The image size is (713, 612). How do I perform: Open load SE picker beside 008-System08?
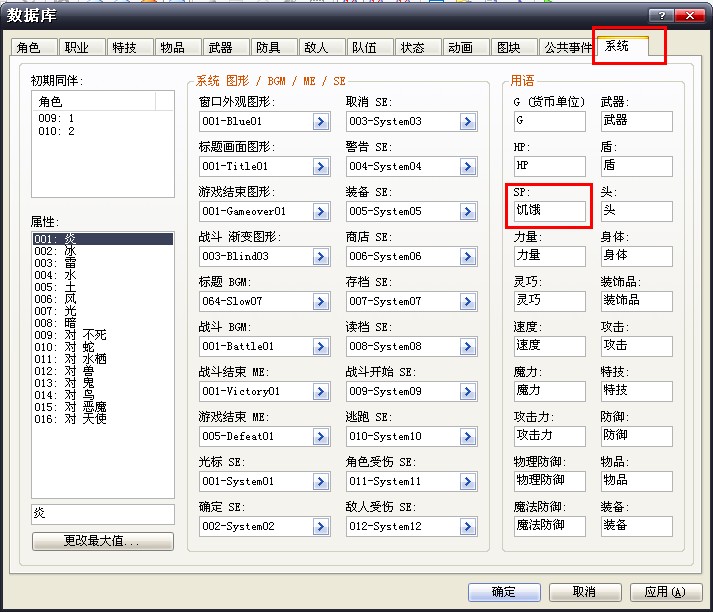468,346
